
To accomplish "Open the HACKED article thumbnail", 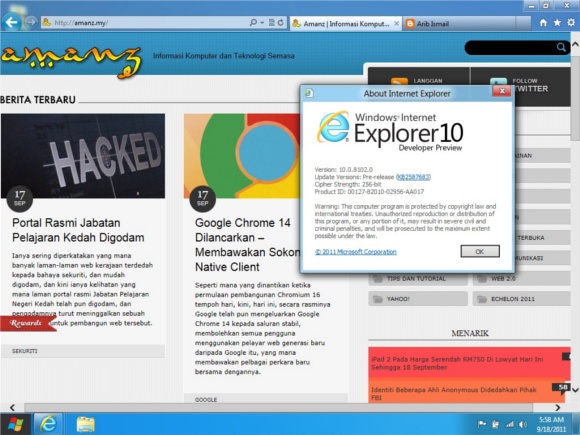I will pyautogui.click(x=83, y=156).
